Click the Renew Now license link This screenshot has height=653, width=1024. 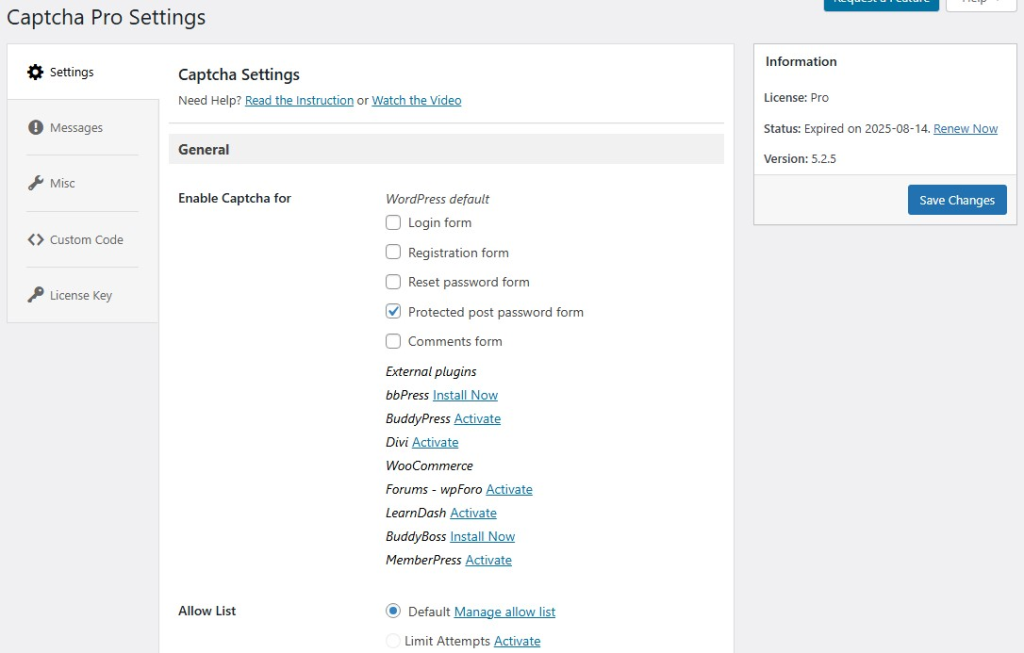click(x=965, y=129)
